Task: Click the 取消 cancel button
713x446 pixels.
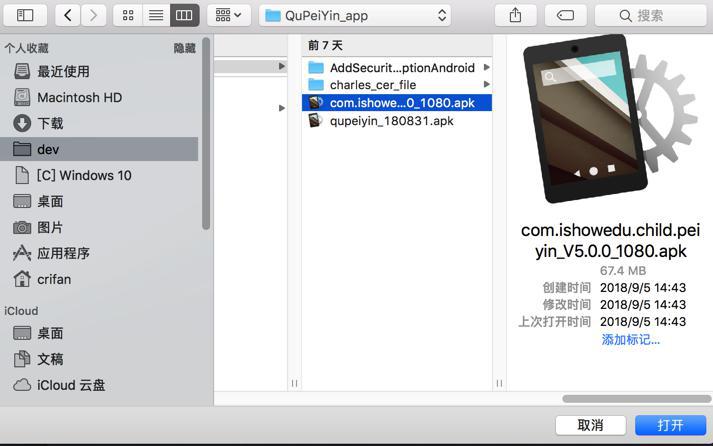Action: [590, 425]
